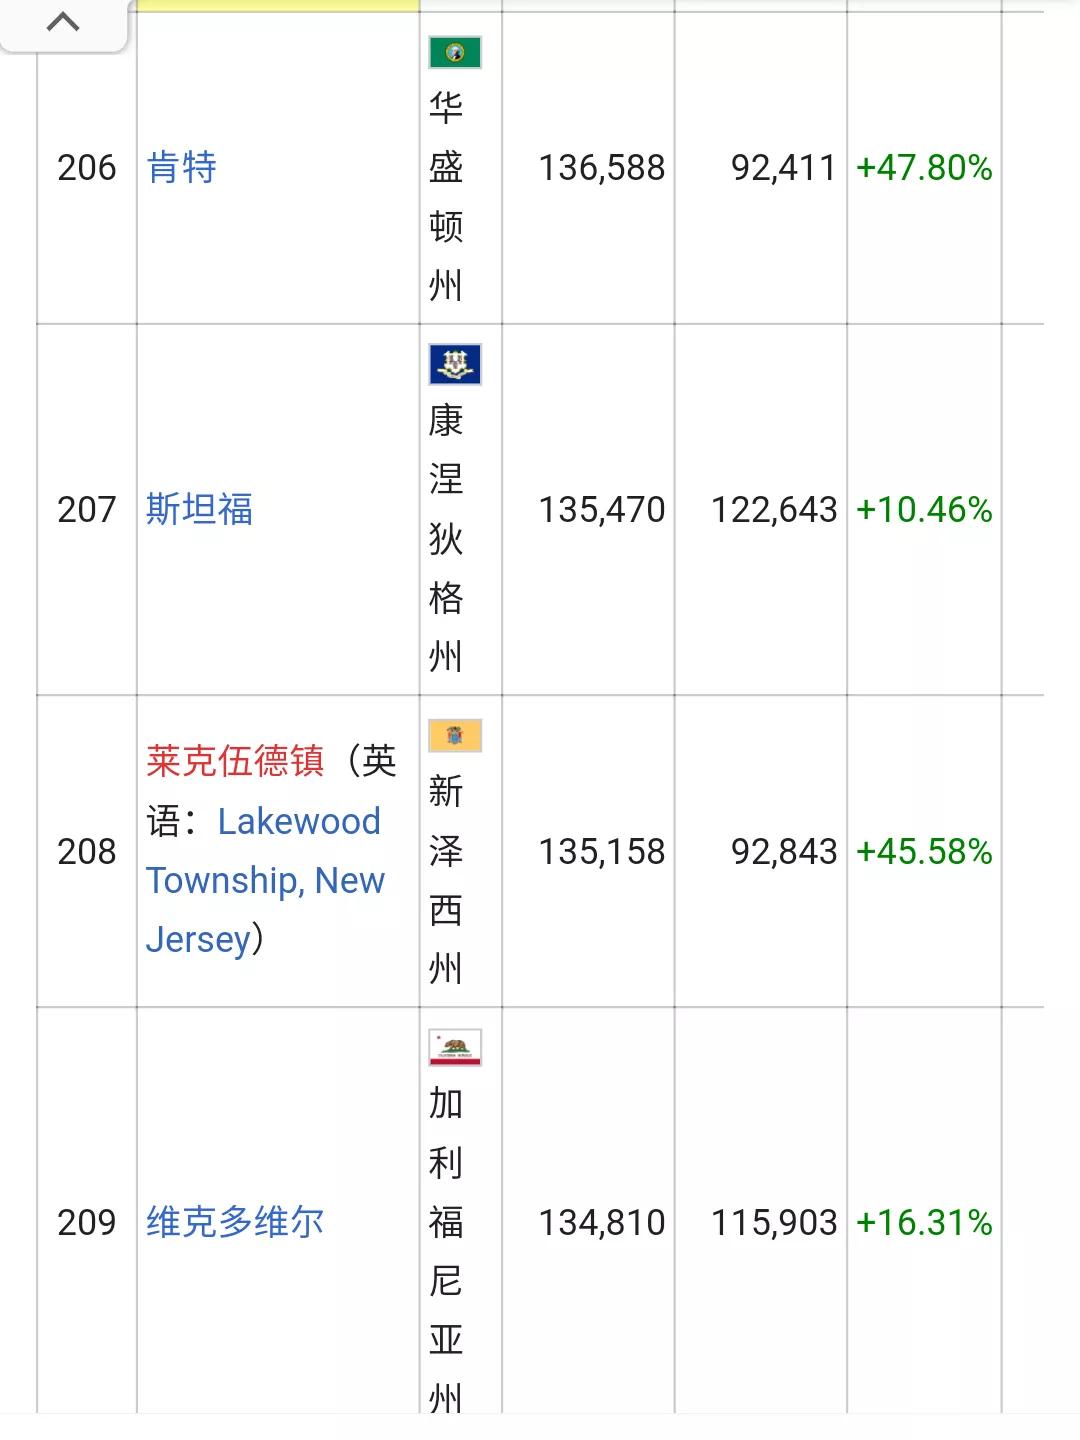The height and width of the screenshot is (1440, 1080).
Task: Open the California state flag image
Action: point(455,1047)
